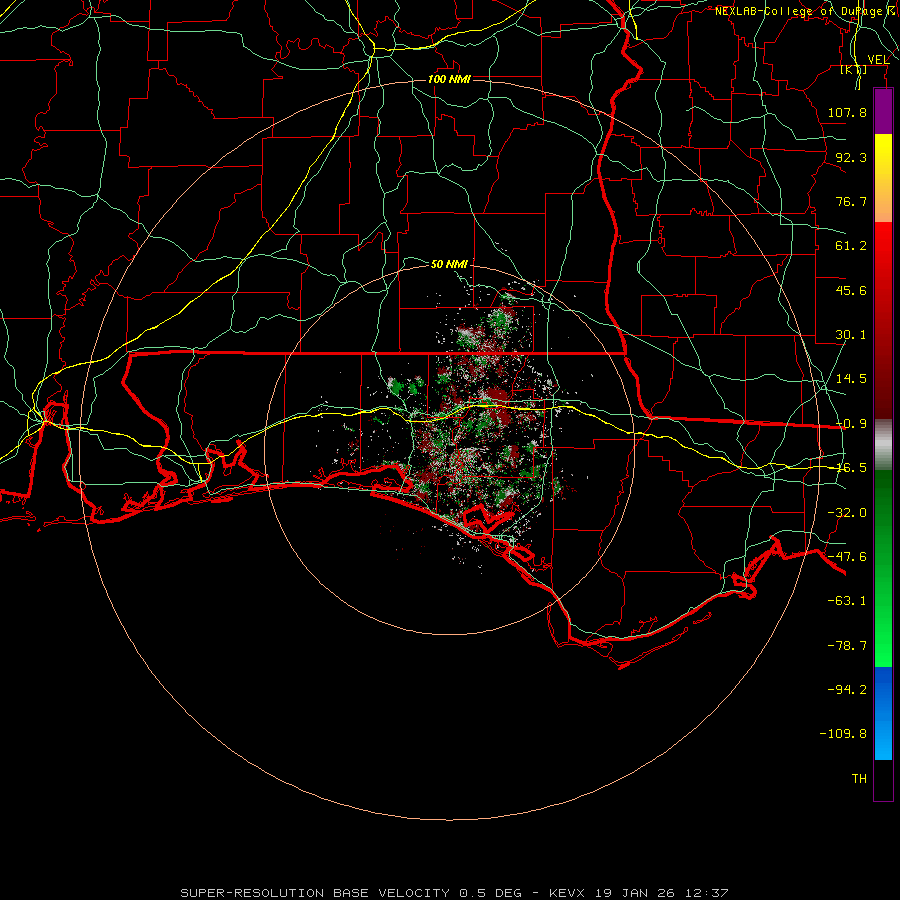Click the 61.2 velocity scale value
This screenshot has height=900, width=900.
pyautogui.click(x=851, y=246)
